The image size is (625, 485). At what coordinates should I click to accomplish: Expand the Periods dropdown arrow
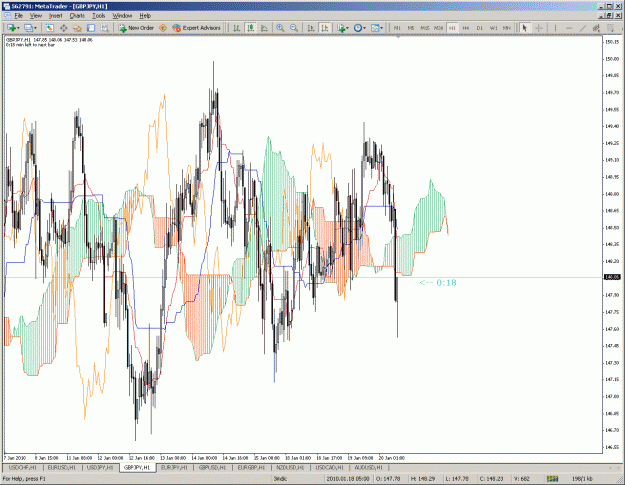tap(364, 28)
